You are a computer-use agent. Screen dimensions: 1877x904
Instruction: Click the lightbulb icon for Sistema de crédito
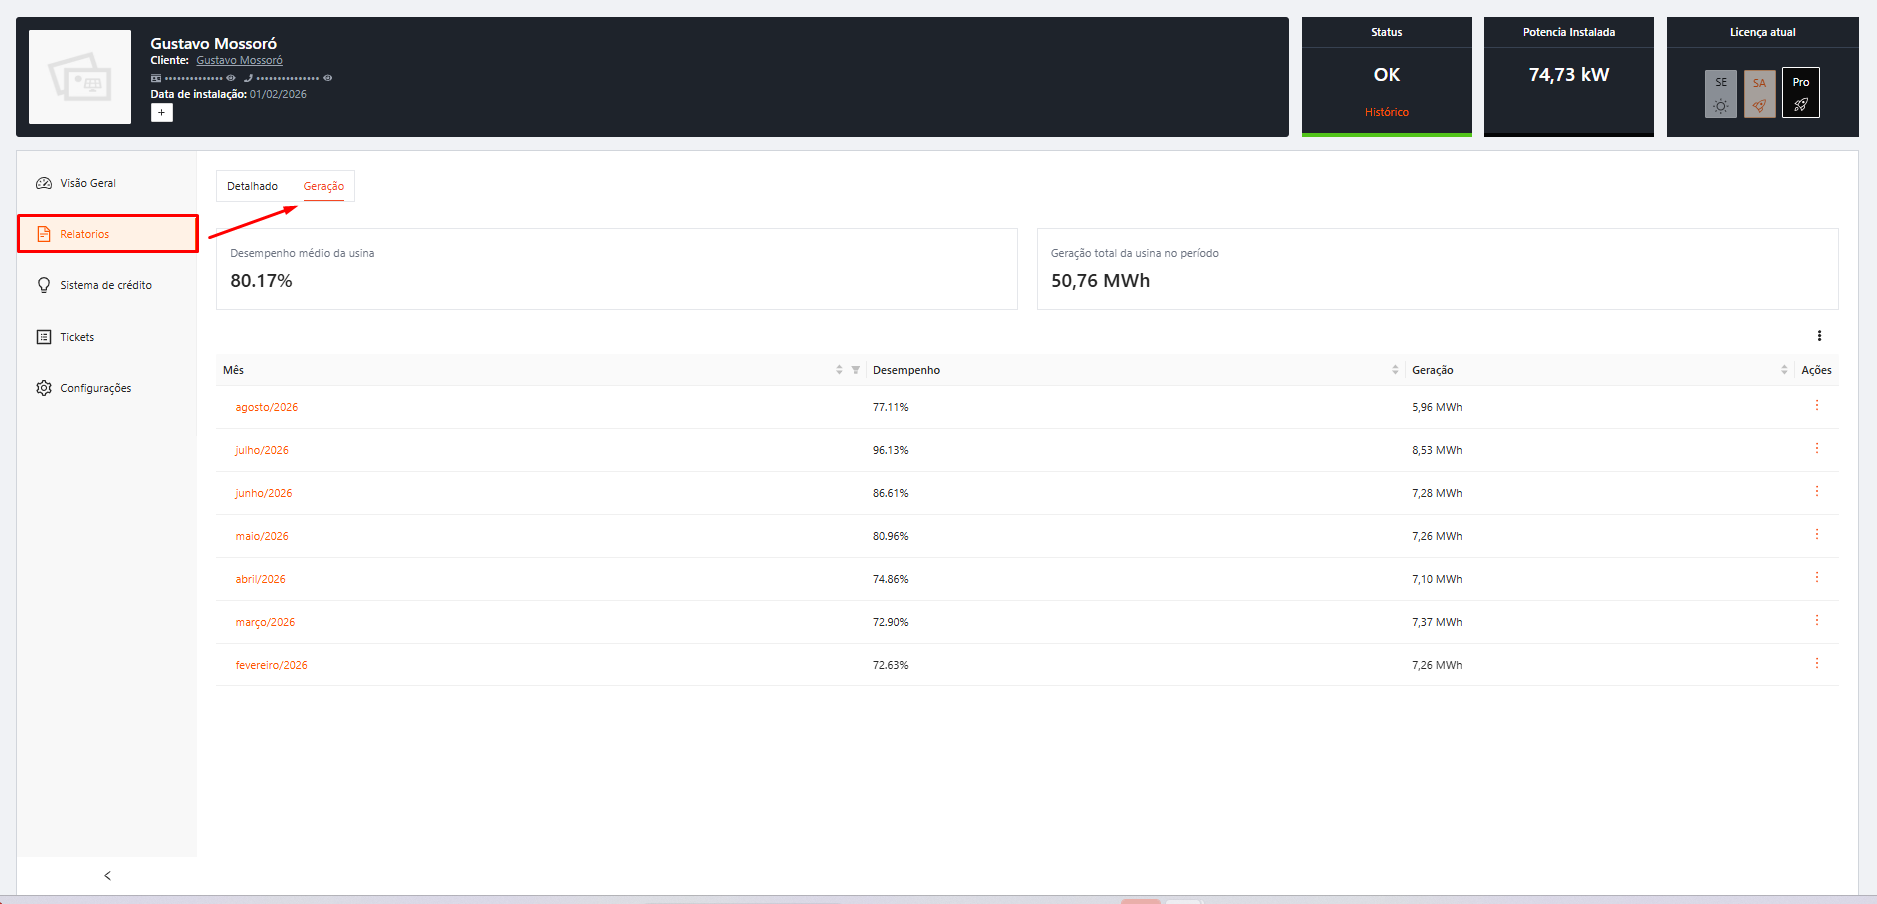click(44, 285)
